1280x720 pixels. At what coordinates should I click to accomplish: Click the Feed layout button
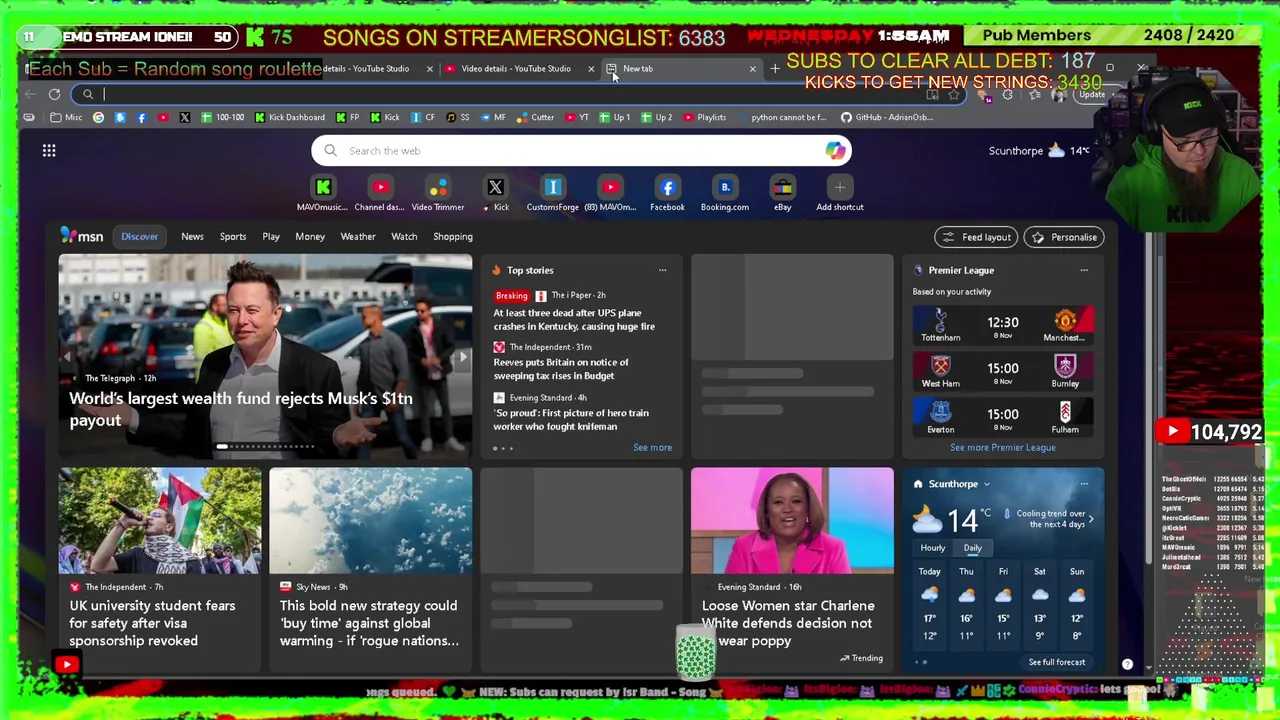click(976, 237)
